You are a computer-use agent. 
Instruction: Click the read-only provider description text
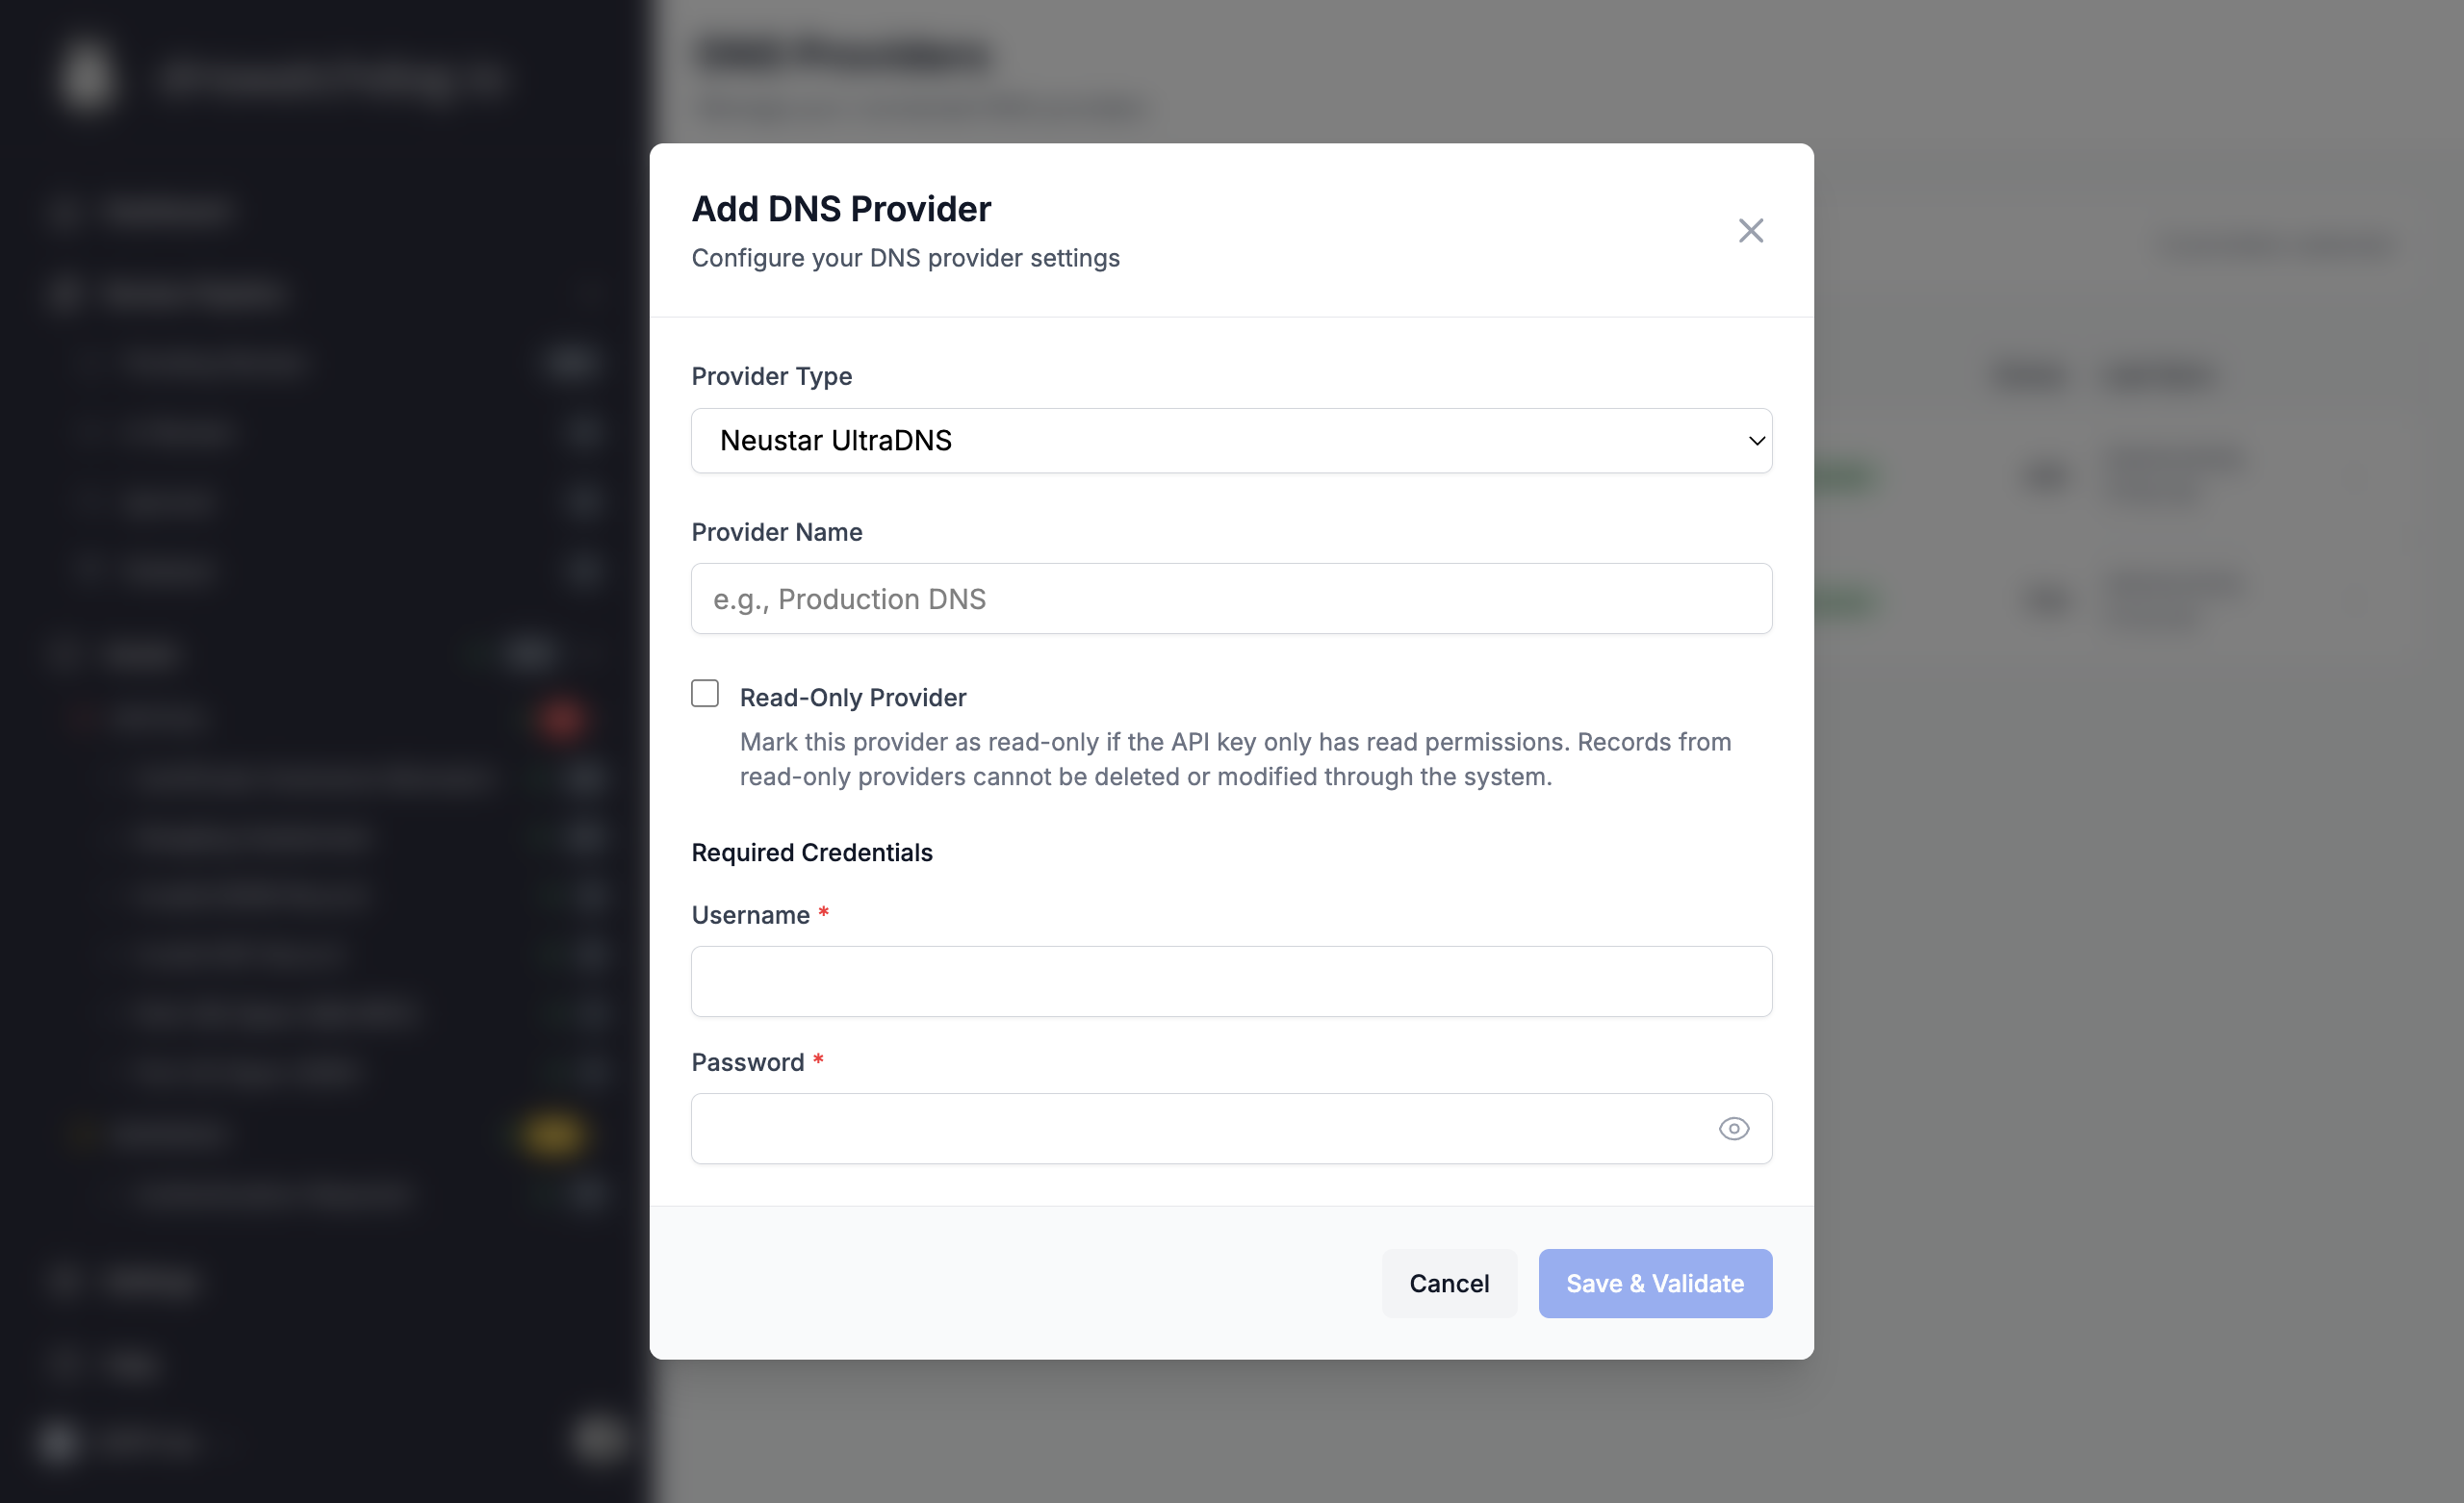pos(1235,759)
